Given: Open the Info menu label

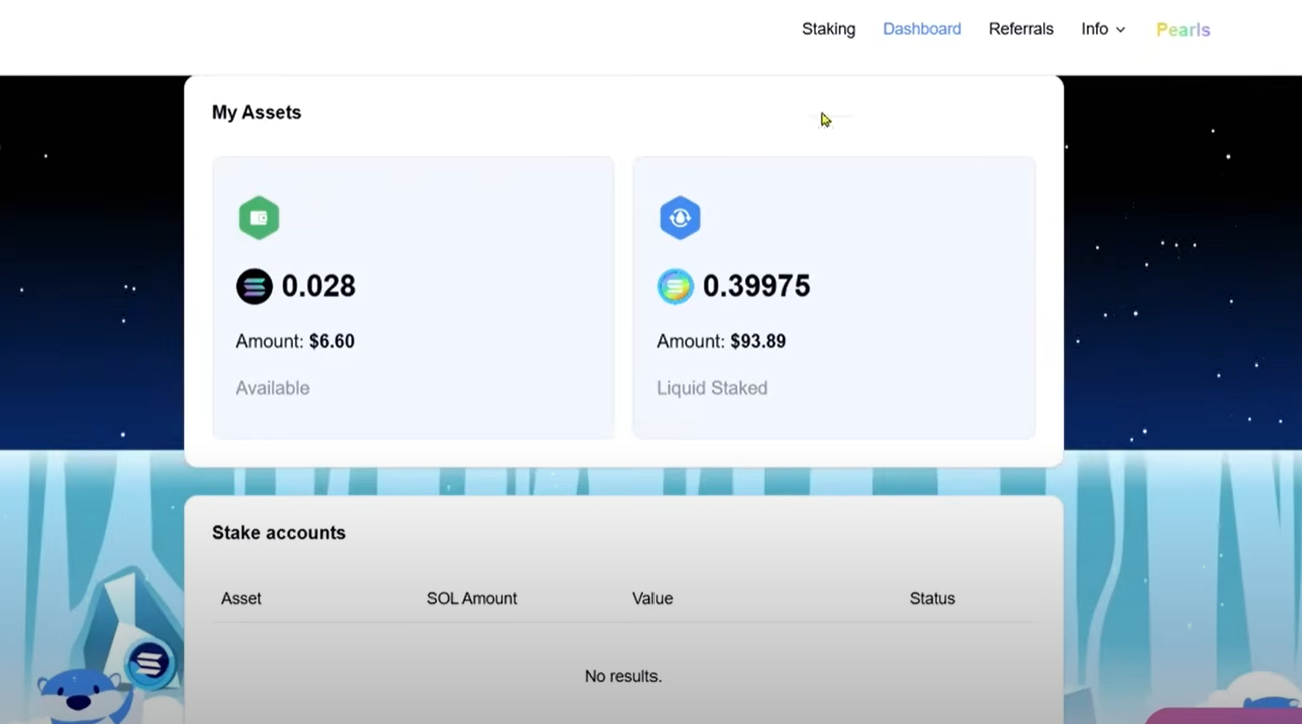Looking at the screenshot, I should click(x=1094, y=29).
